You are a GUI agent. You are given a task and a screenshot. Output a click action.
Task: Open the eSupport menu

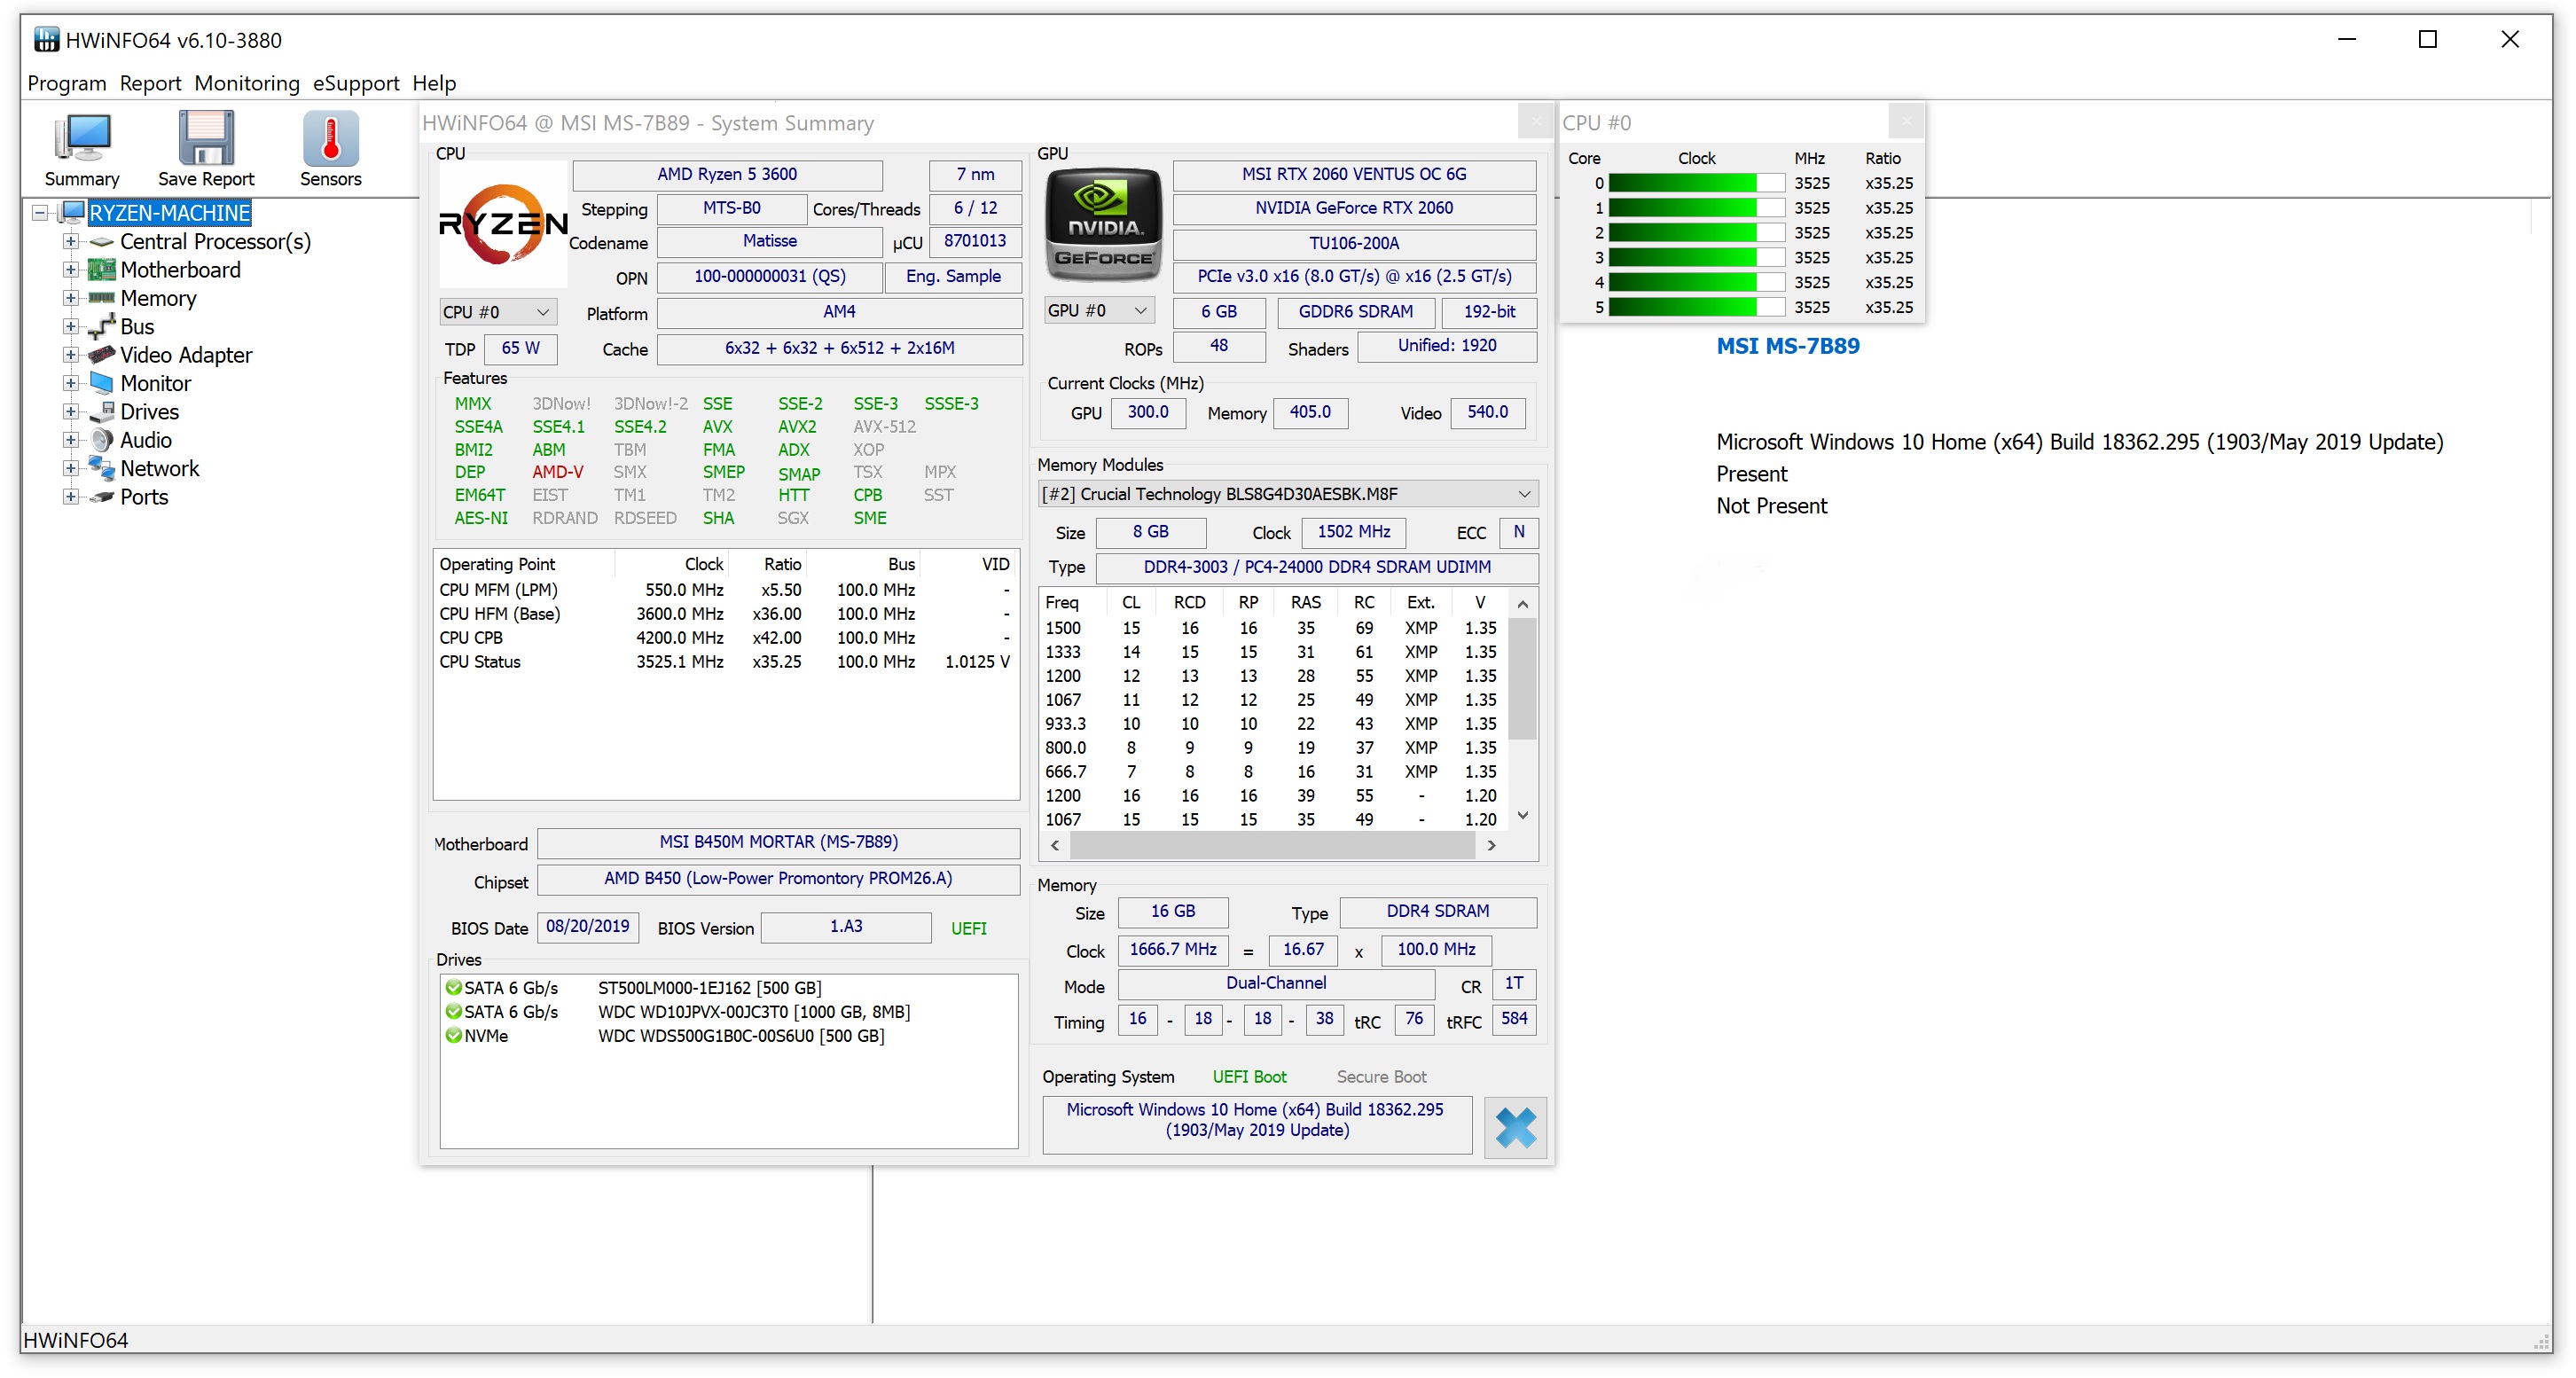356,83
